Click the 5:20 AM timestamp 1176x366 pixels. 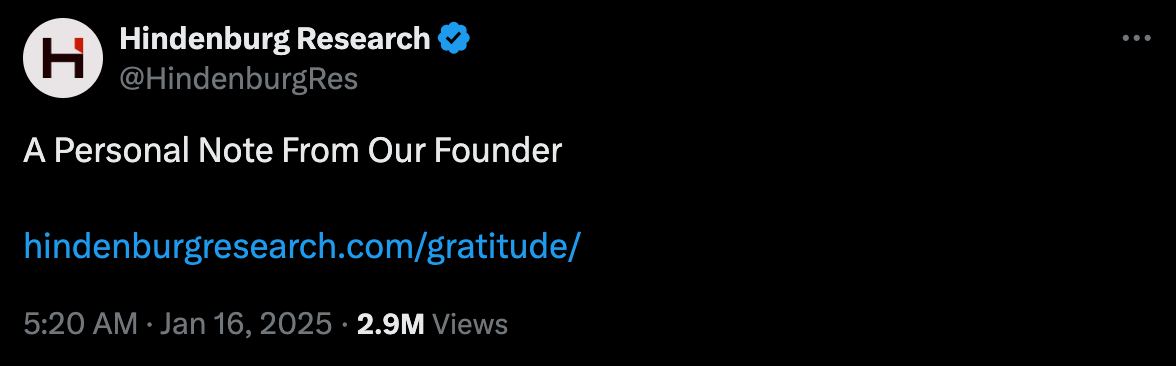click(81, 324)
